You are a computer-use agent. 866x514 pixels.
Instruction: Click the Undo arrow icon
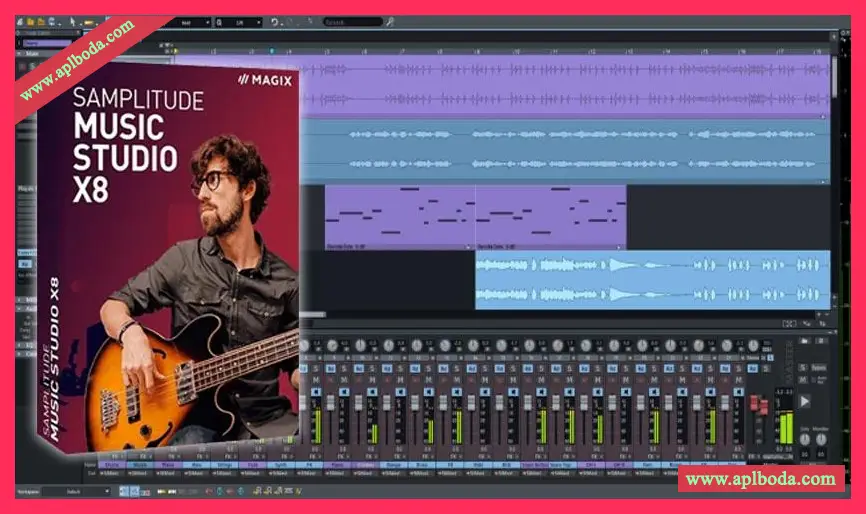point(274,22)
